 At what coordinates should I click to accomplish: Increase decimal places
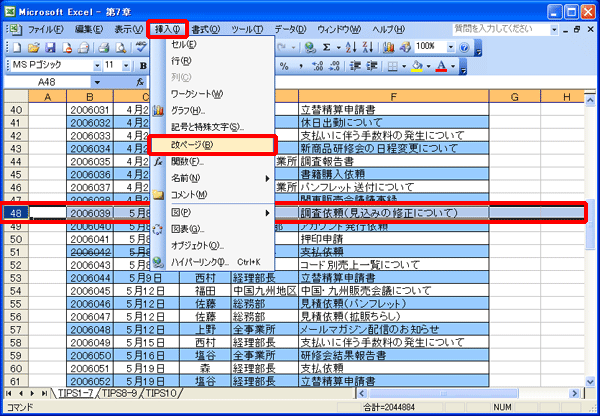coord(318,66)
